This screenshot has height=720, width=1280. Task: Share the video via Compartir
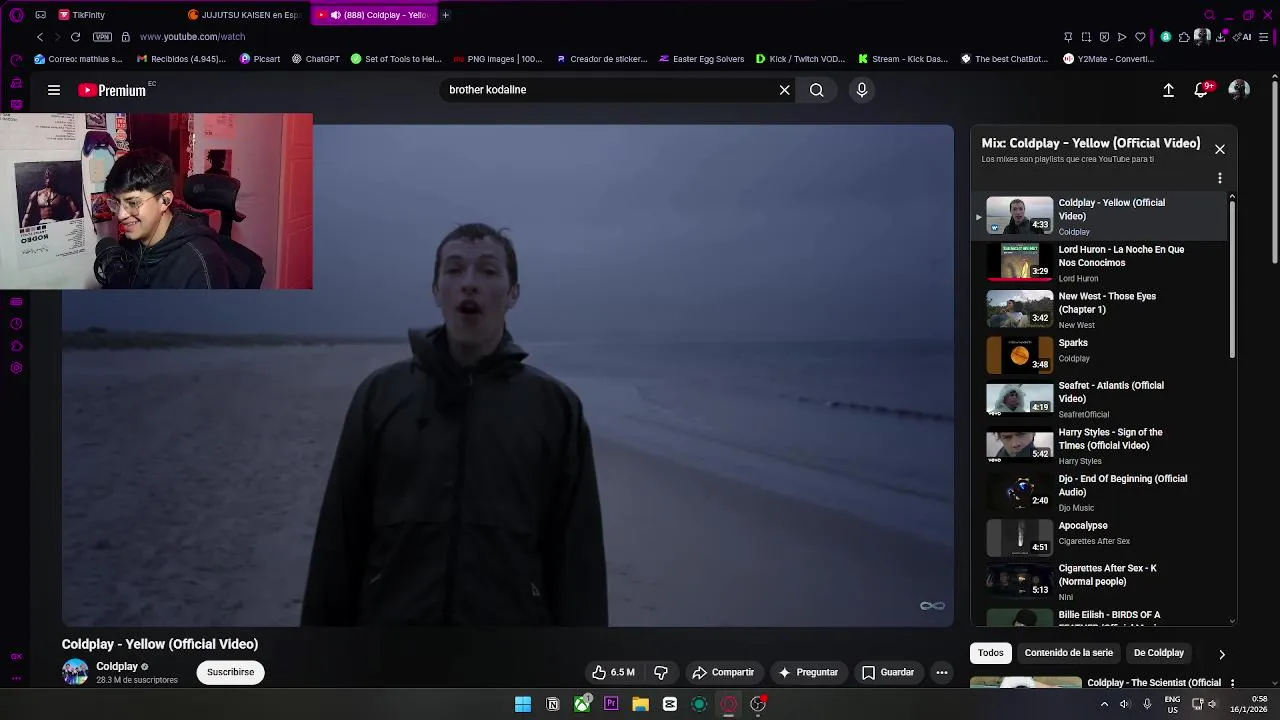[x=723, y=673]
